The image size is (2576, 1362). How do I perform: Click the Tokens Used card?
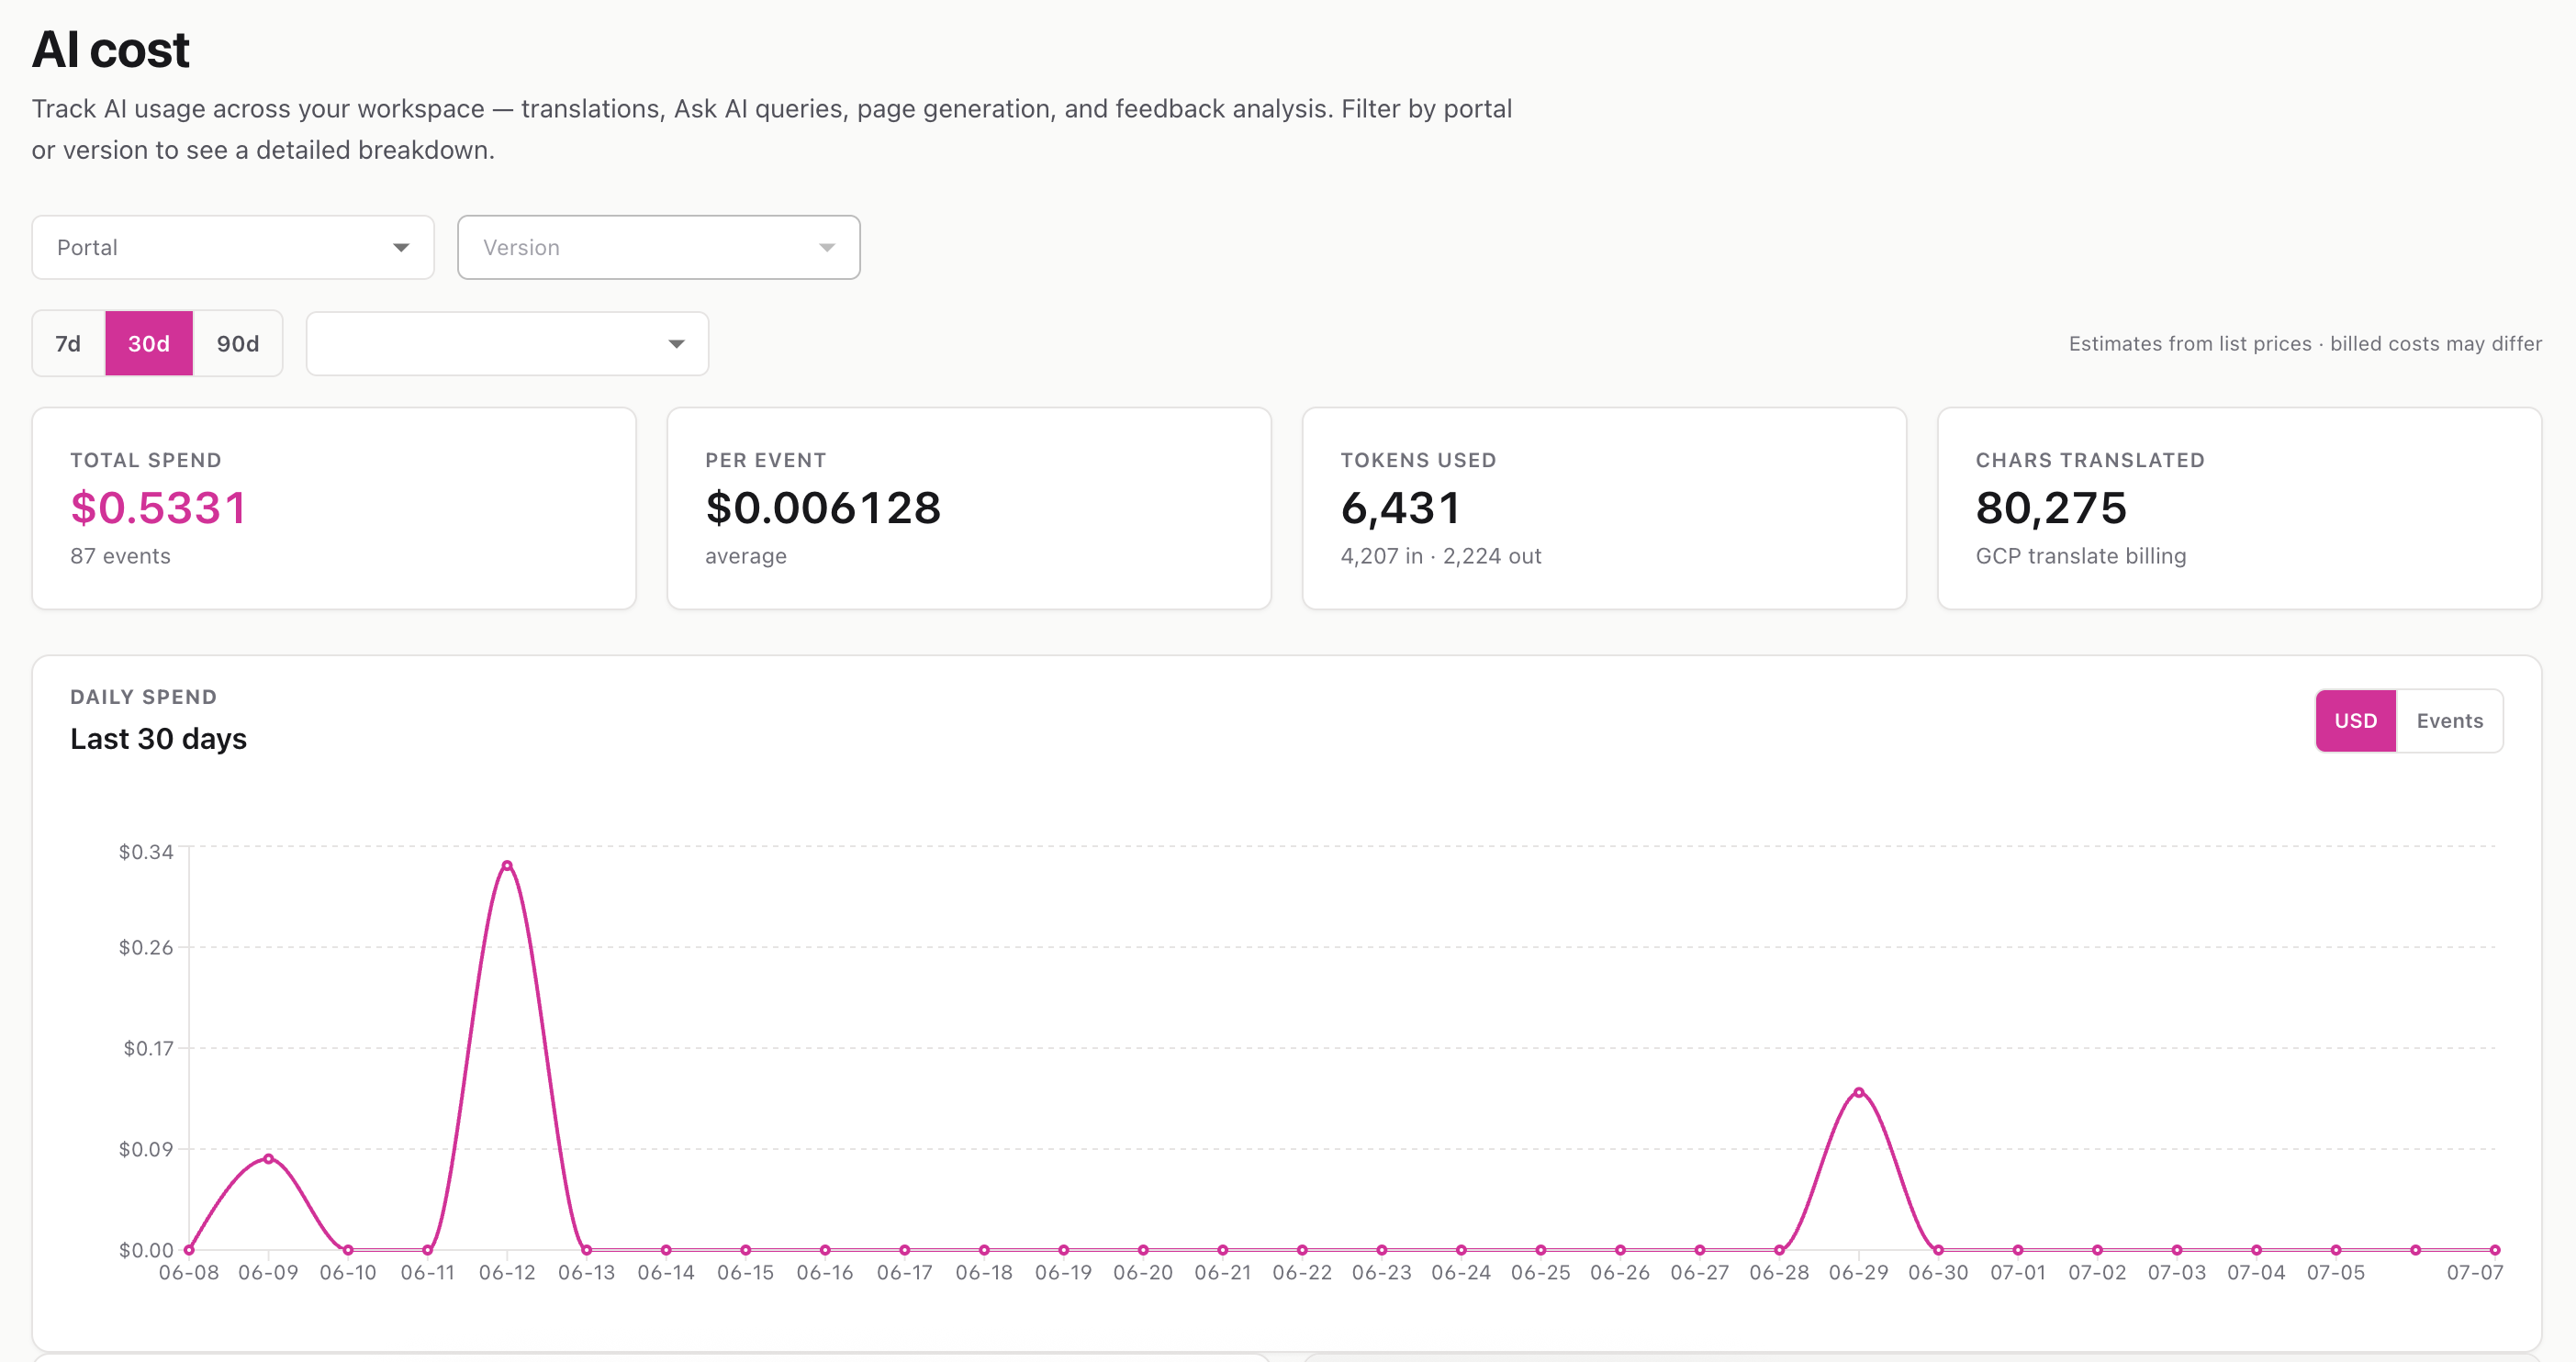click(x=1605, y=509)
